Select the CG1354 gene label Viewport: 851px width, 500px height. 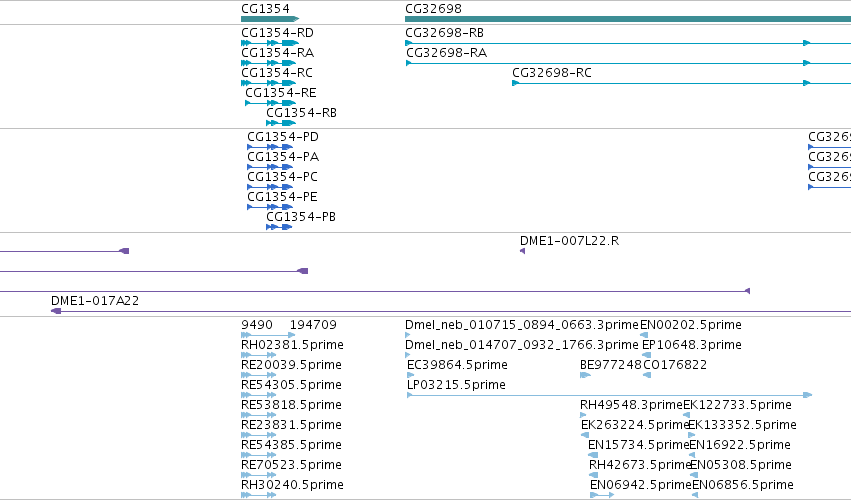[265, 9]
